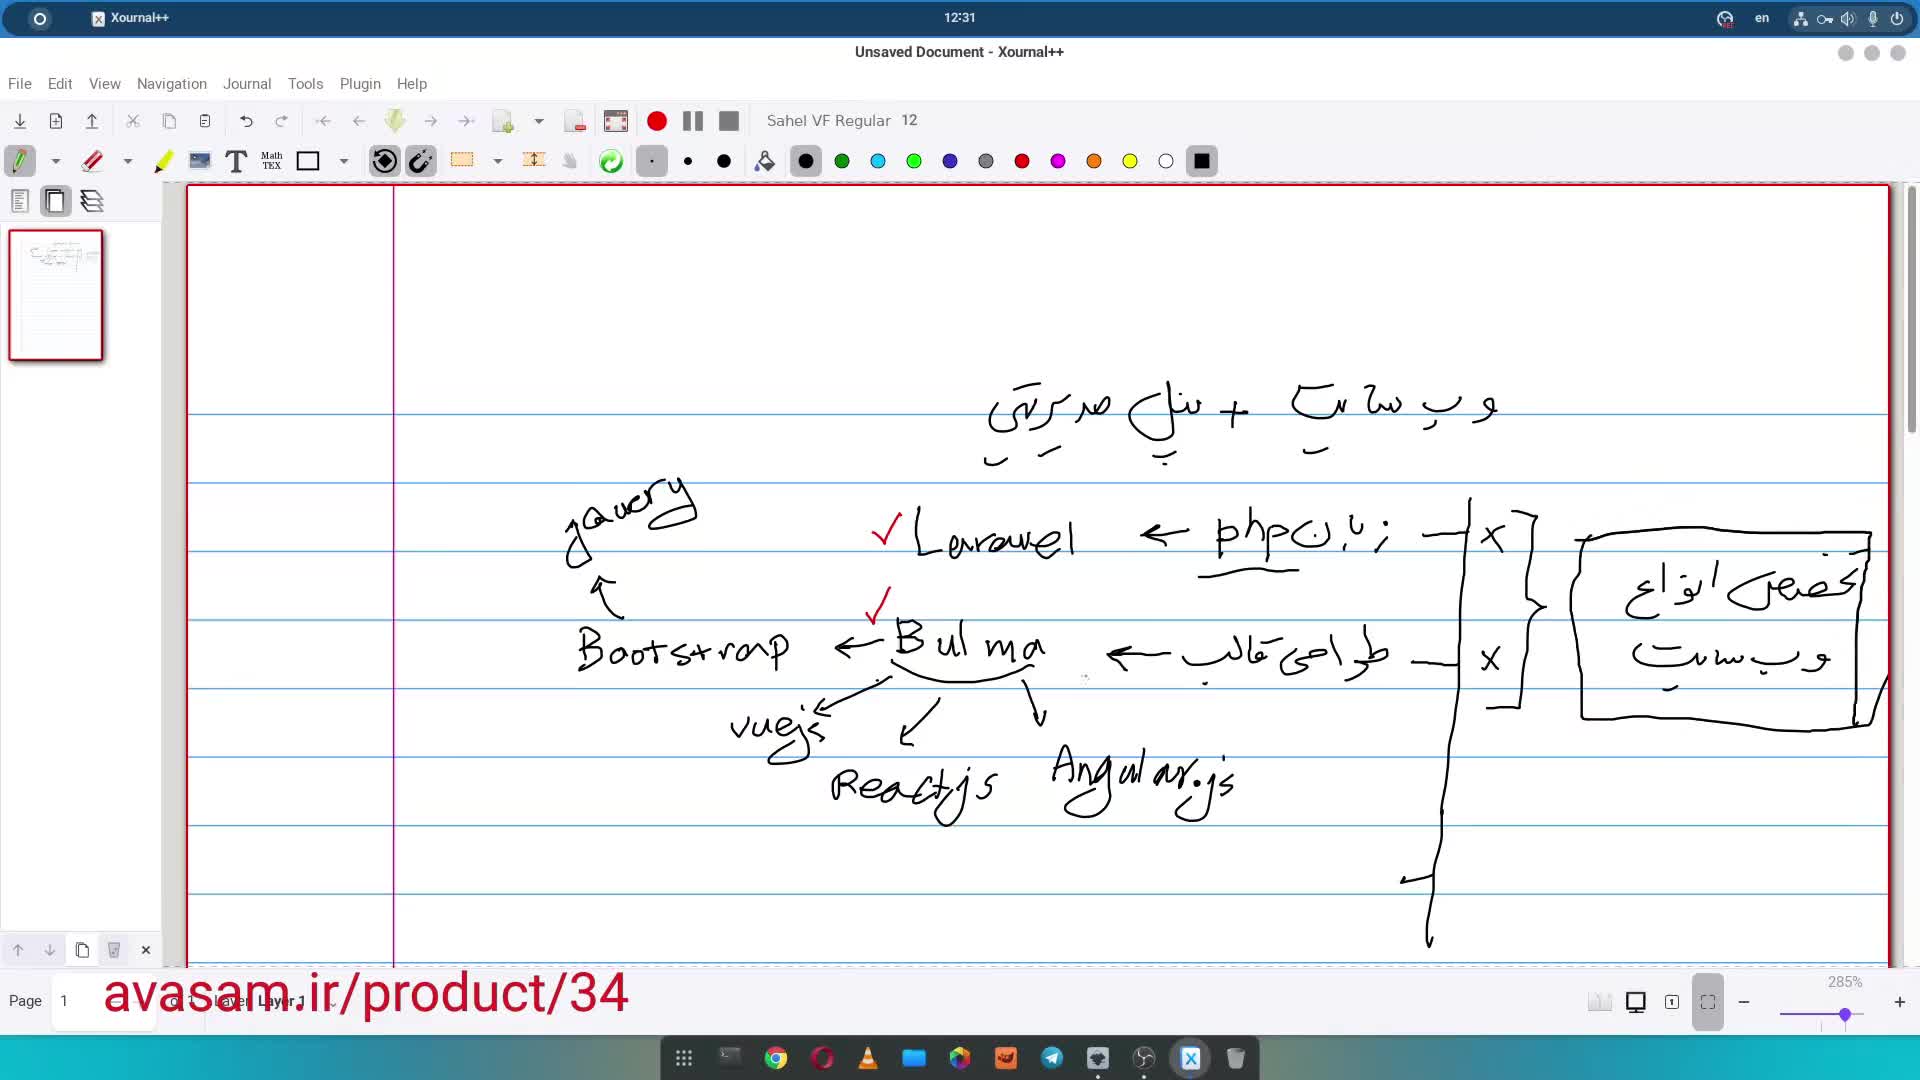Open the Plugin menu
The width and height of the screenshot is (1920, 1080).
(360, 84)
